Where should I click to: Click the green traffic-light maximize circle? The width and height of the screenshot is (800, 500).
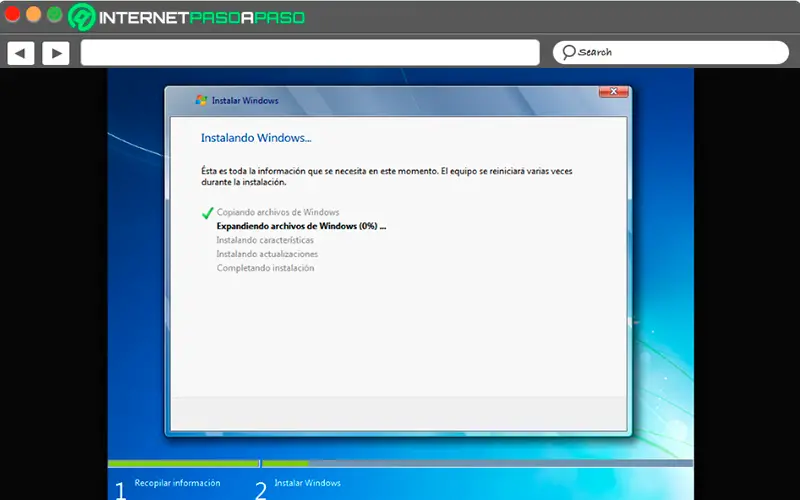55,14
